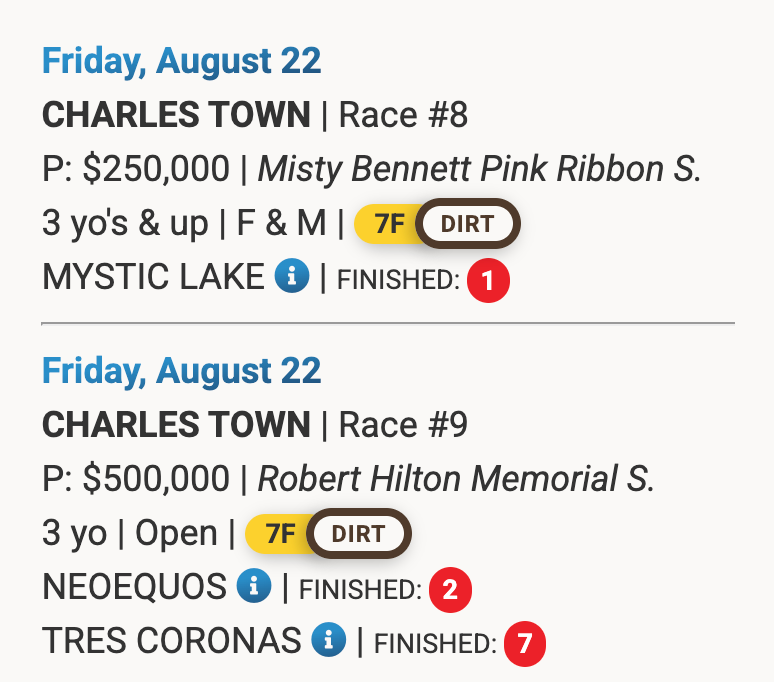Image resolution: width=774 pixels, height=682 pixels.
Task: Select the DIRT surface badge for Race #9
Action: tap(358, 534)
